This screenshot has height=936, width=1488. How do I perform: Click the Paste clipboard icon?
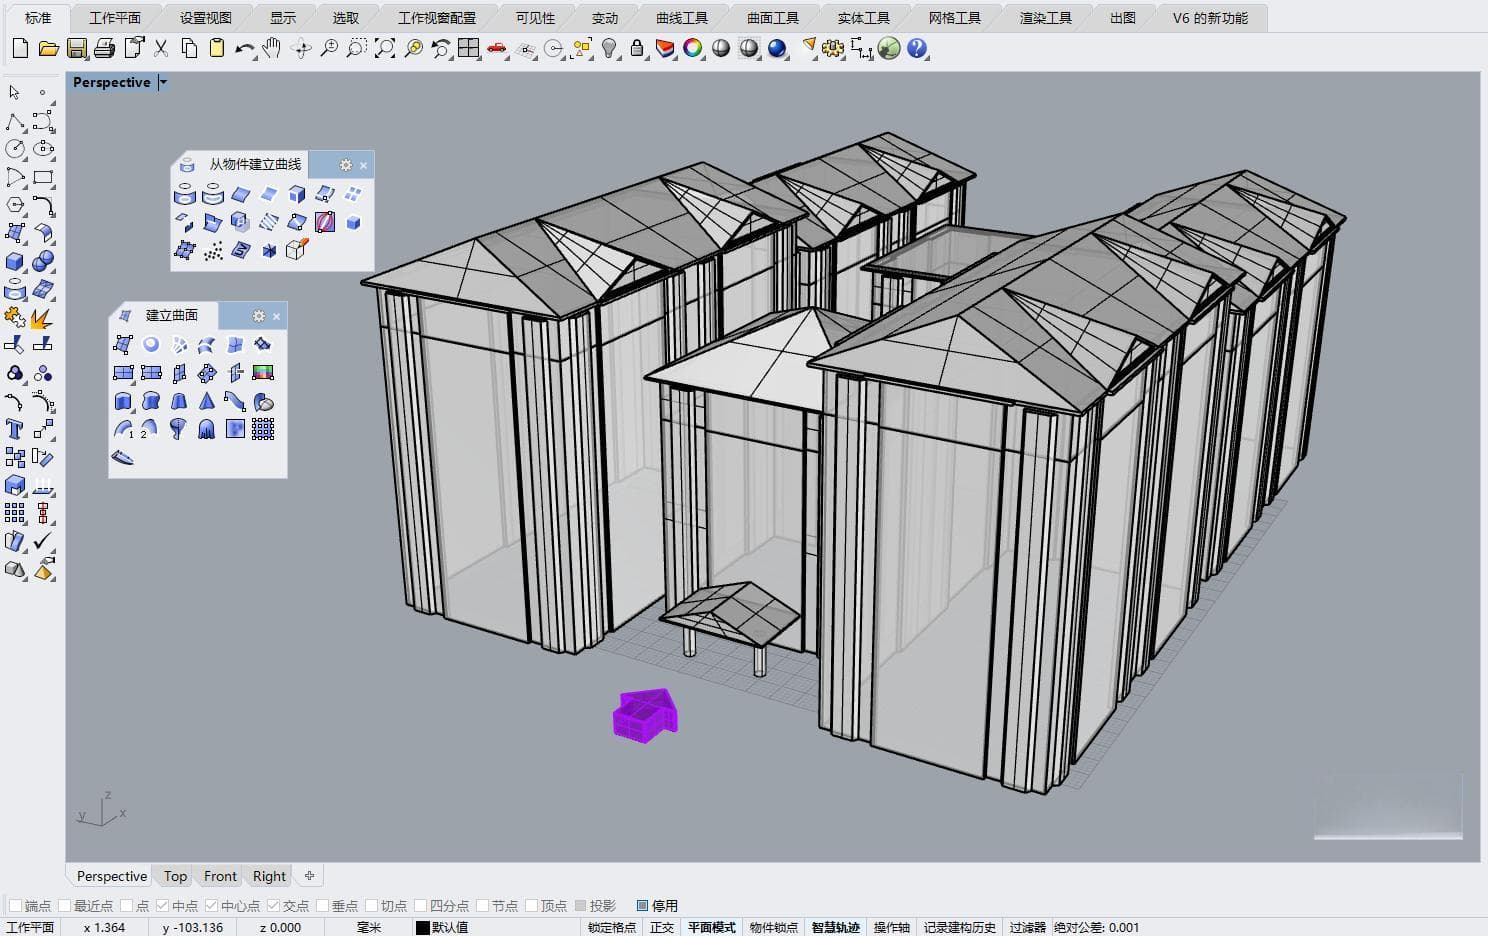point(217,48)
